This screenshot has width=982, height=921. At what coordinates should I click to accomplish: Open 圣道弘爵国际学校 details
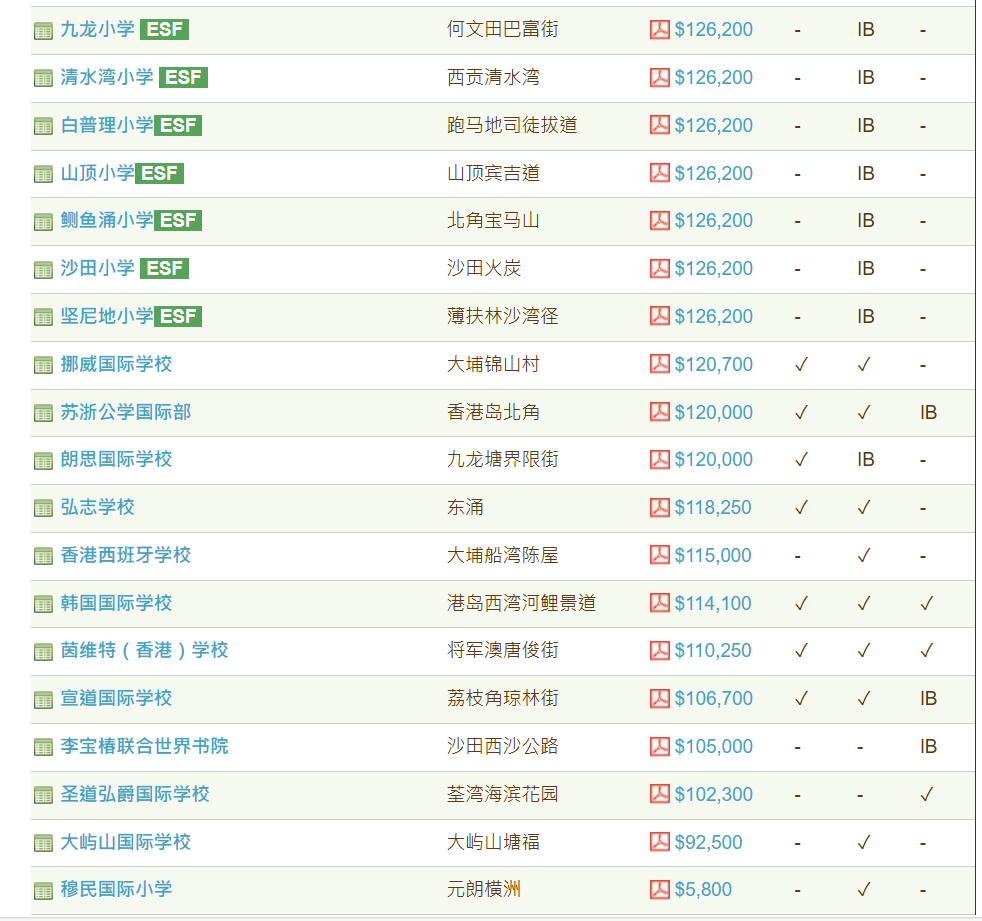(135, 794)
